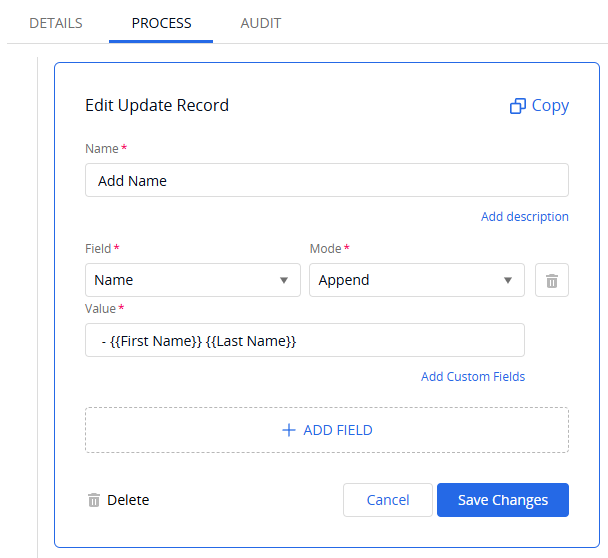This screenshot has height=558, width=608.
Task: Click the Copy duplicate icon
Action: click(518, 106)
